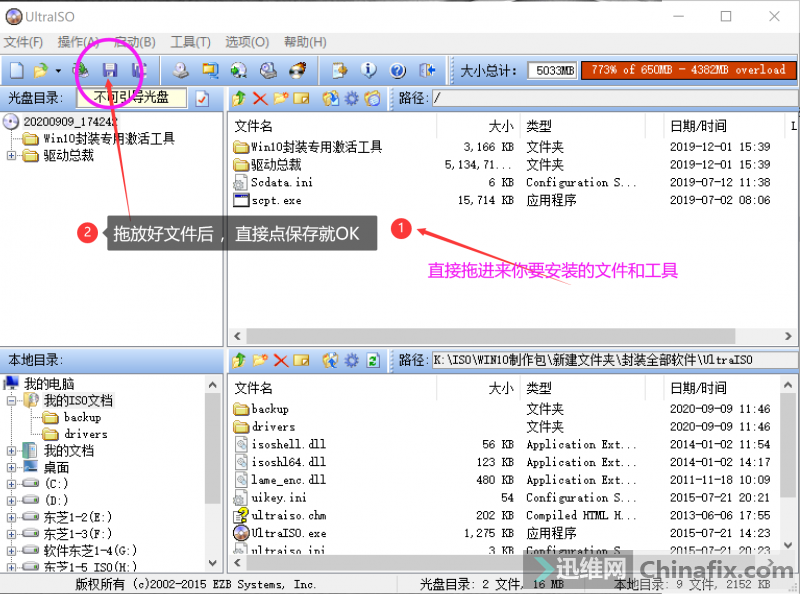
Task: Expand the 我的文档 tree node
Action: [11, 451]
